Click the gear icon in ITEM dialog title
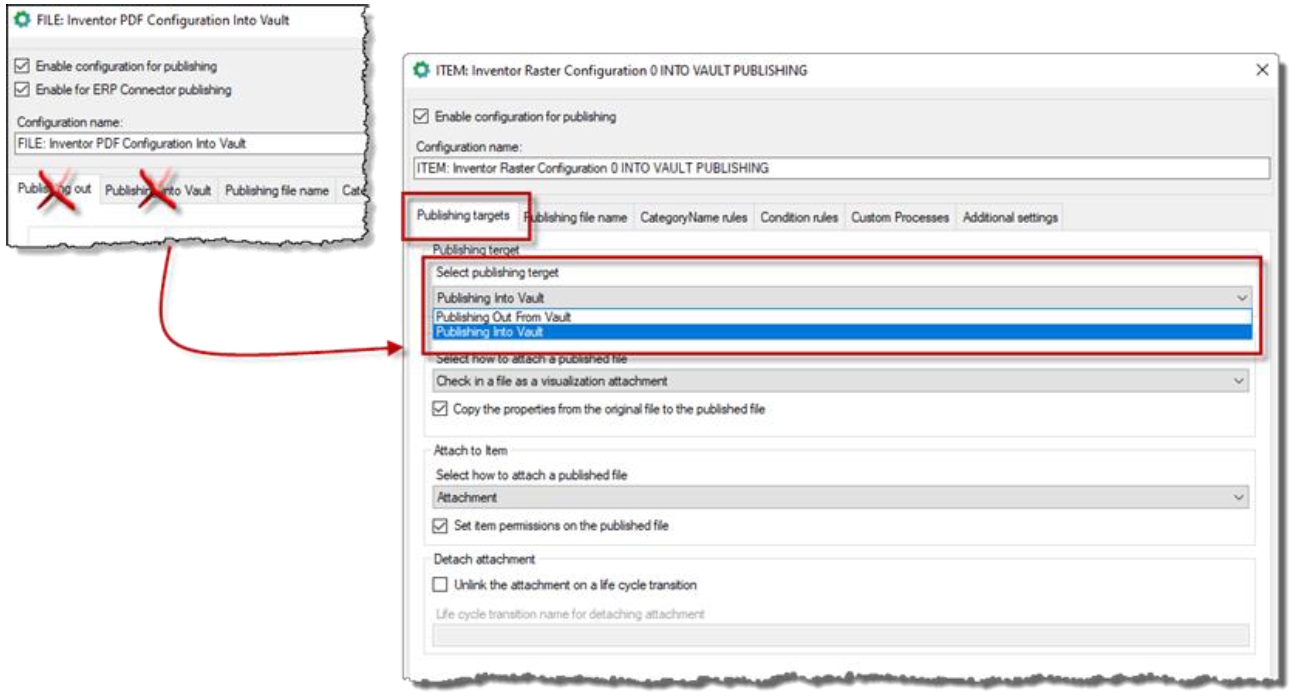This screenshot has width=1293, height=697. click(421, 70)
